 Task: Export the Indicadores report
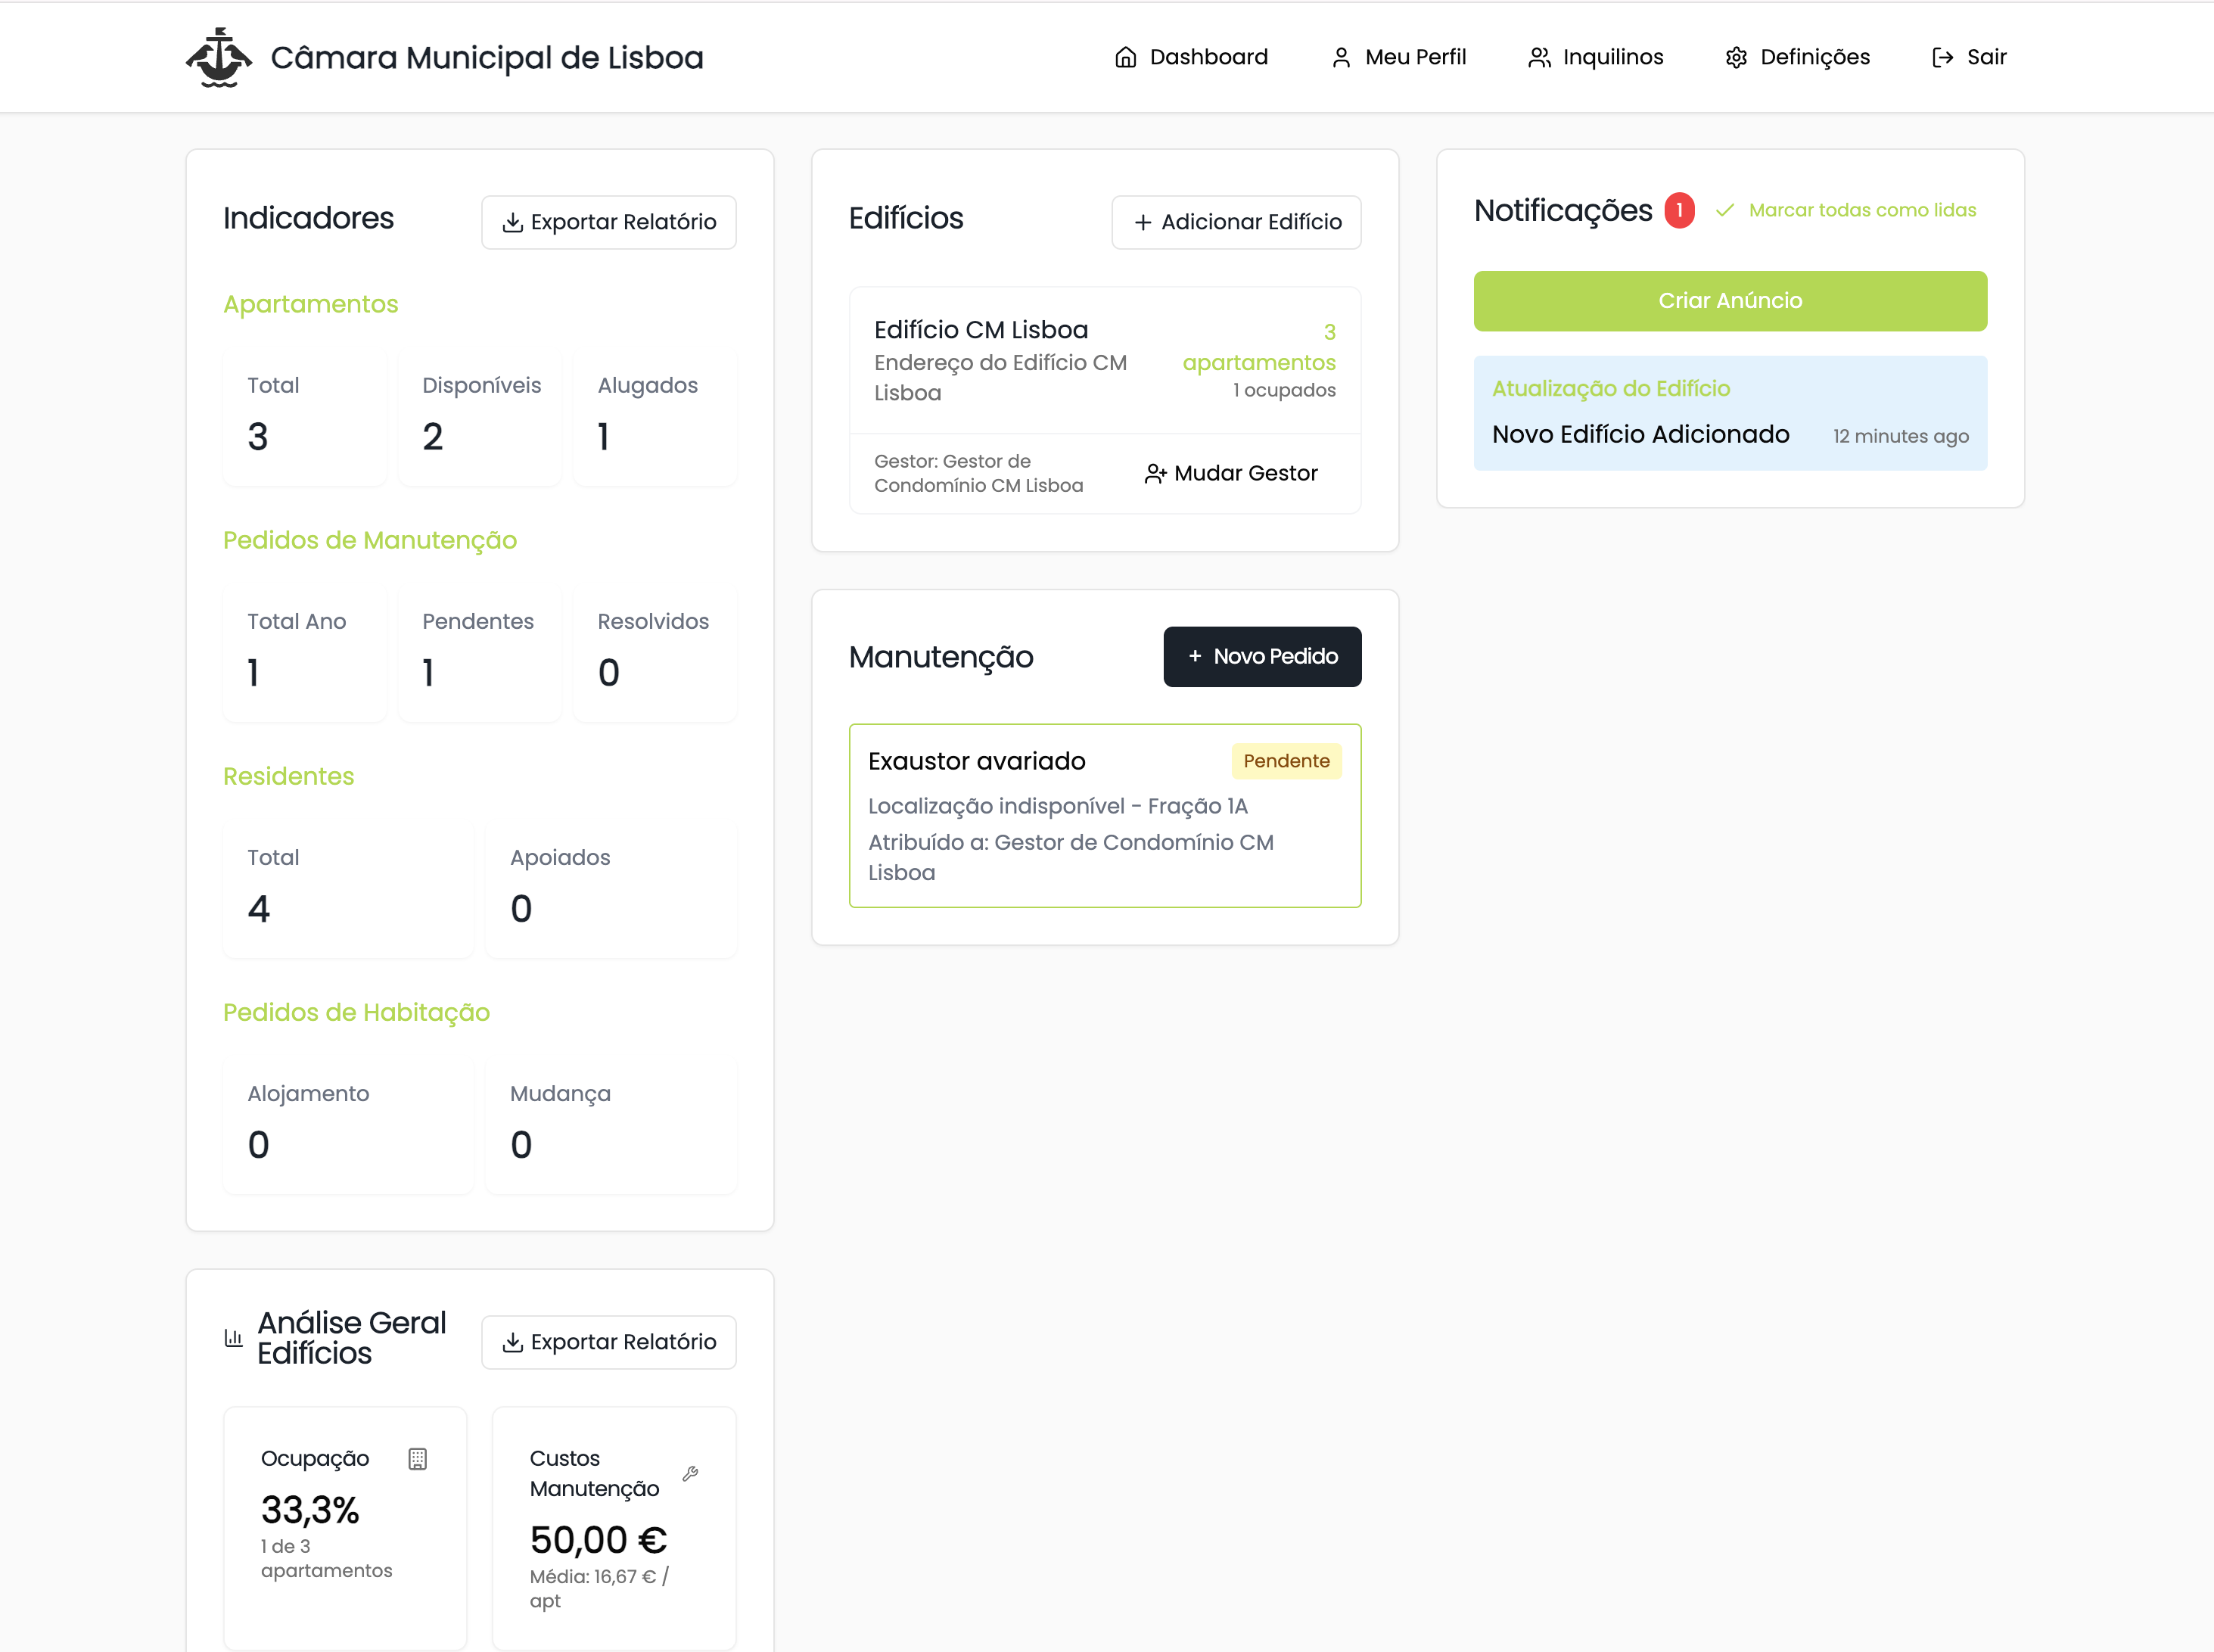(x=609, y=222)
